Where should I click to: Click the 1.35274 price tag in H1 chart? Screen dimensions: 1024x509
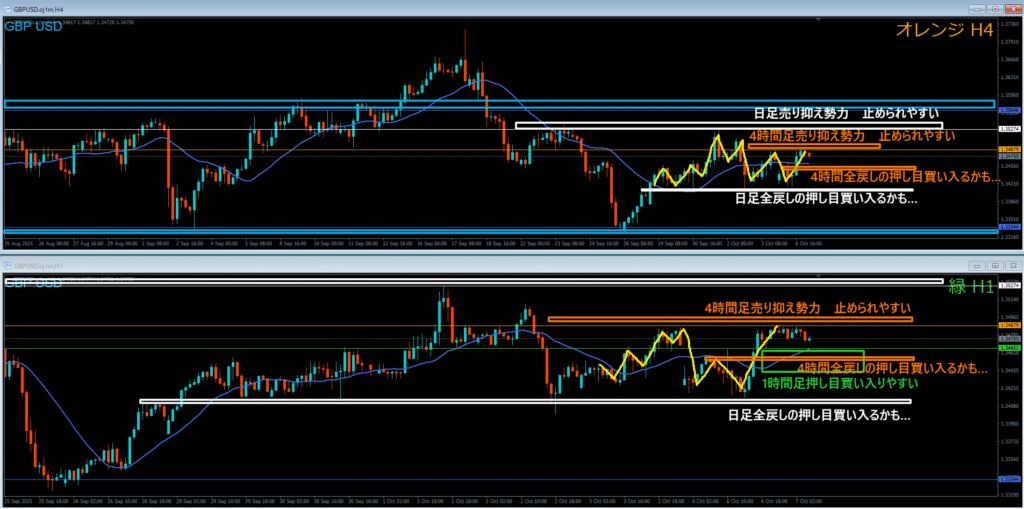pyautogui.click(x=1009, y=286)
